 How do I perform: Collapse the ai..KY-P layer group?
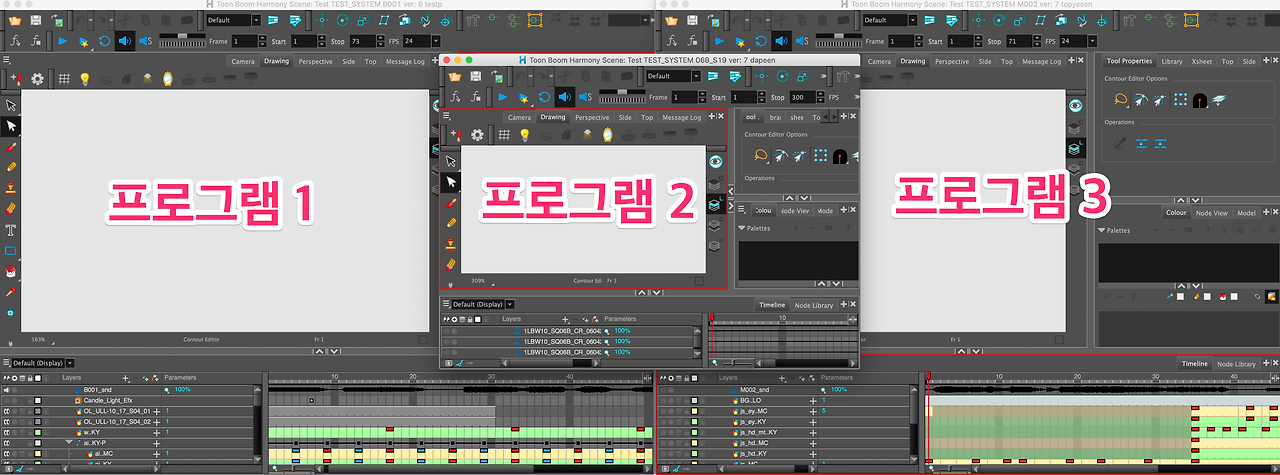70,442
